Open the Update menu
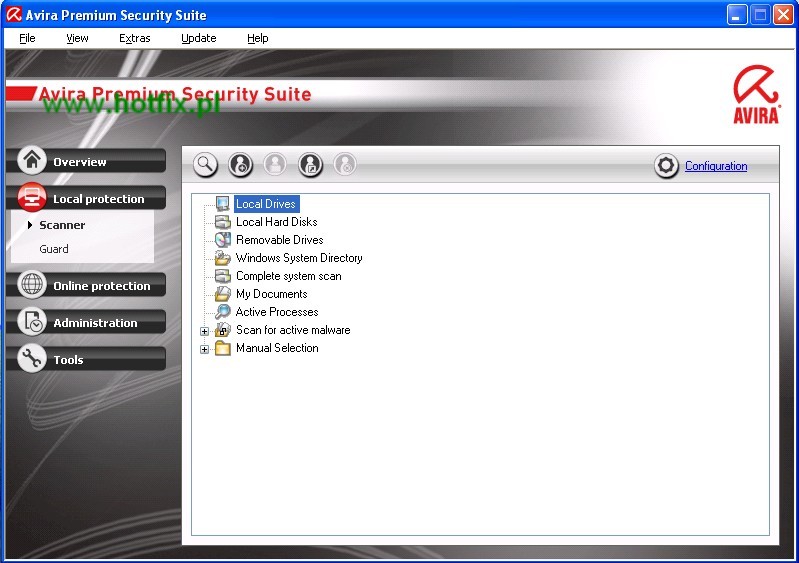The image size is (799, 563). (x=198, y=38)
